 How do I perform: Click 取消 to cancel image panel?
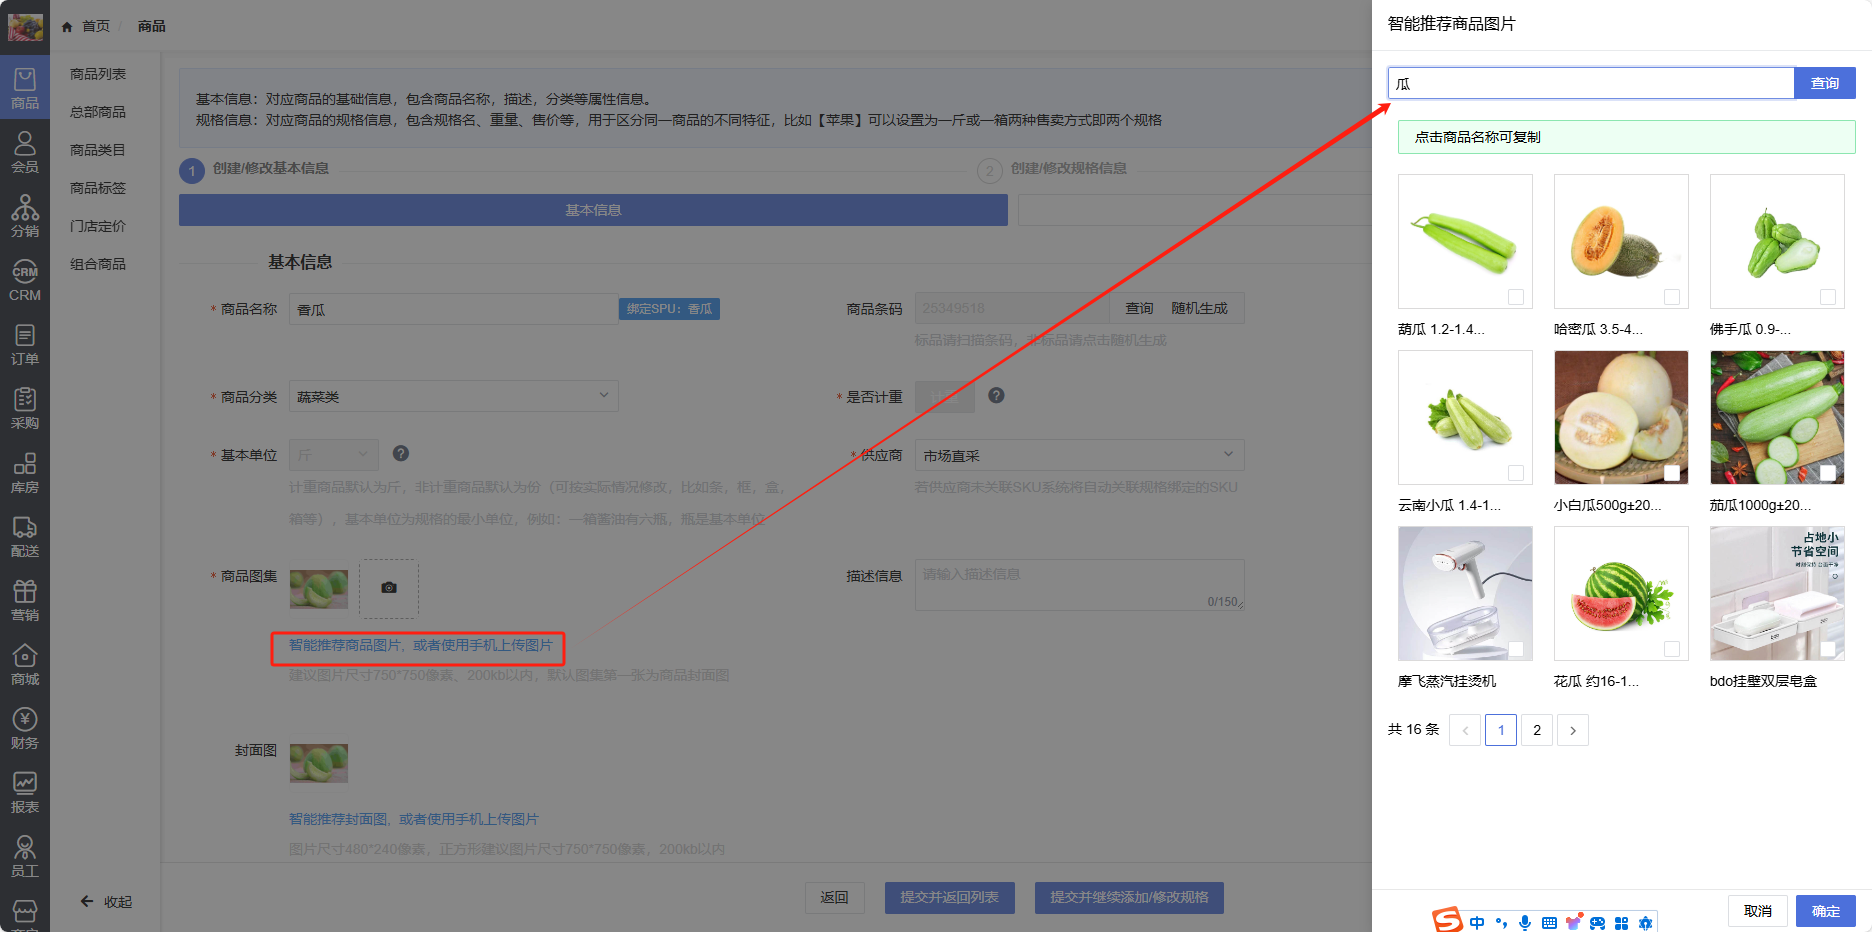1758,911
